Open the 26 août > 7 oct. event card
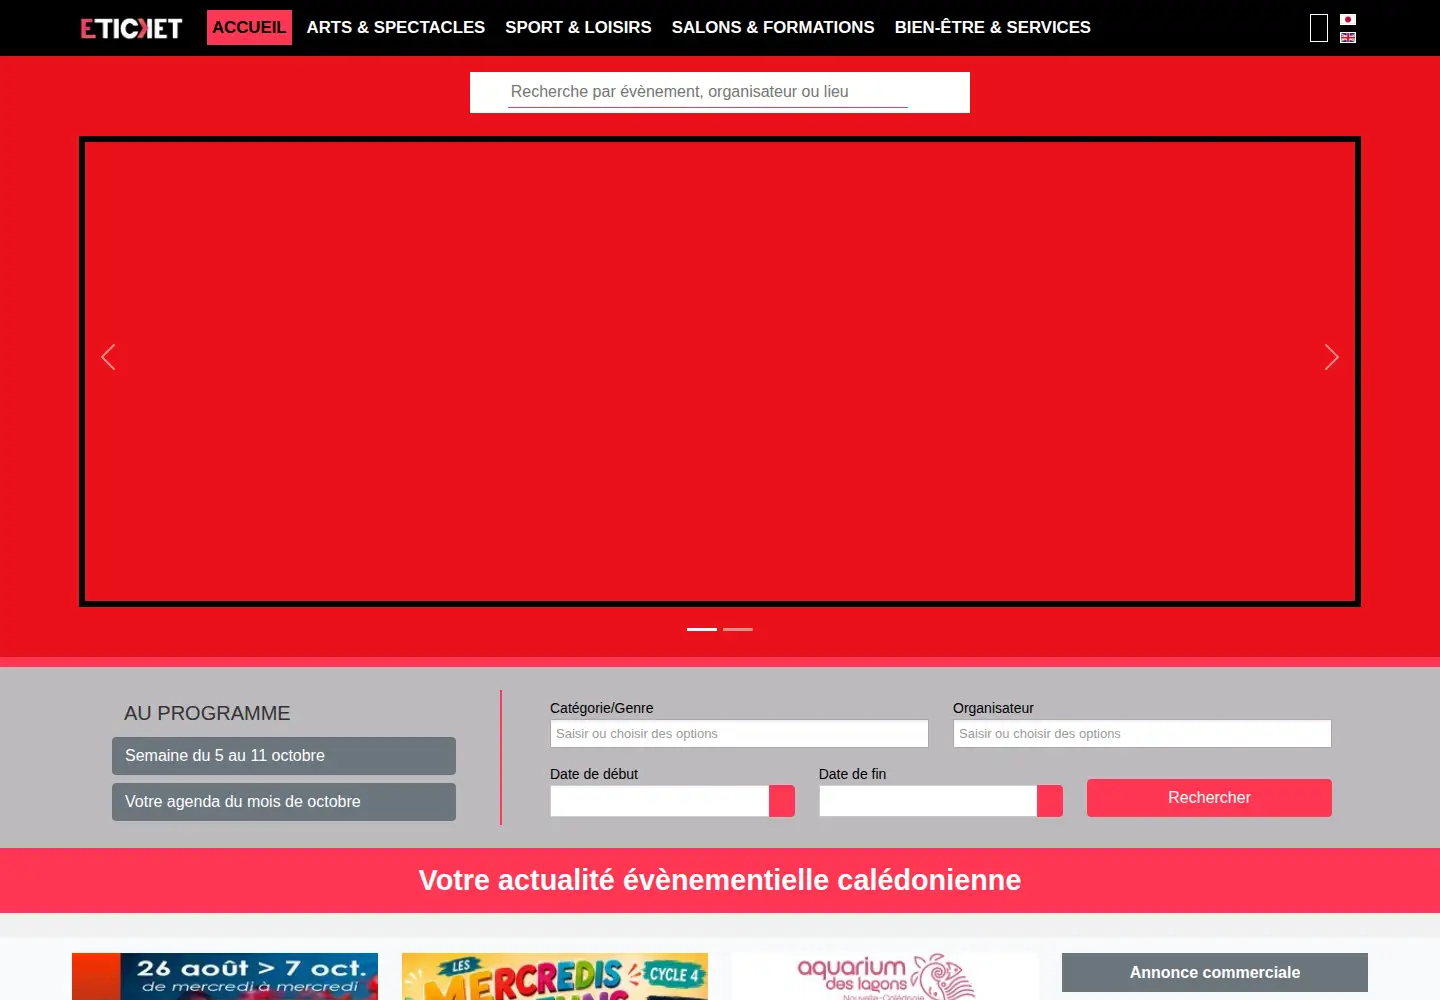The height and width of the screenshot is (1000, 1440). (225, 977)
